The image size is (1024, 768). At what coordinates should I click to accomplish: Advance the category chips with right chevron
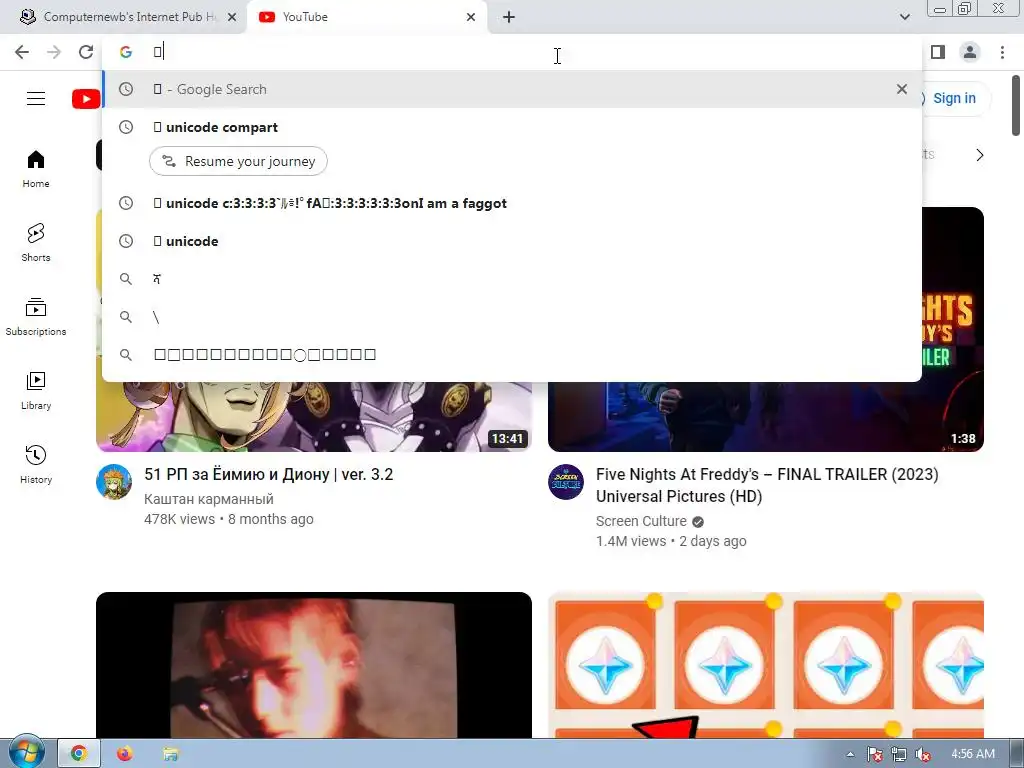click(979, 155)
